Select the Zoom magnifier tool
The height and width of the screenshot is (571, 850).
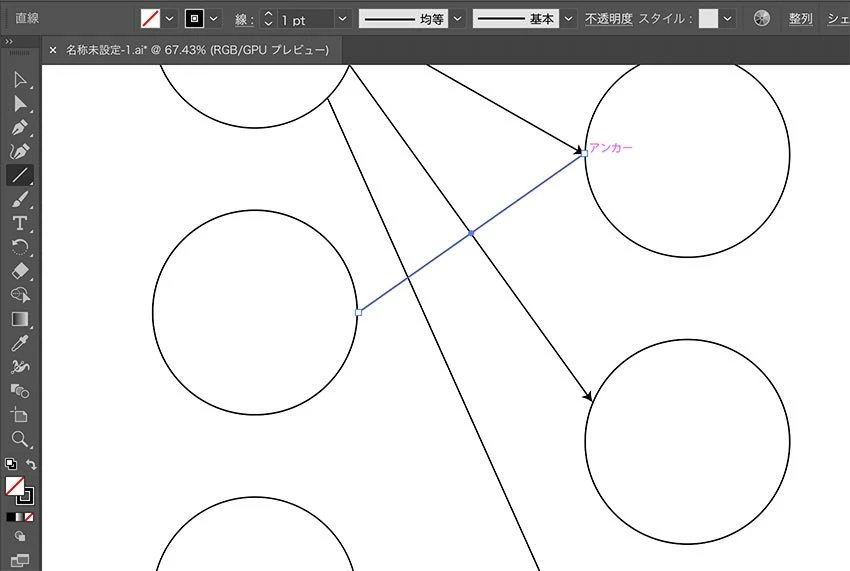(x=20, y=439)
